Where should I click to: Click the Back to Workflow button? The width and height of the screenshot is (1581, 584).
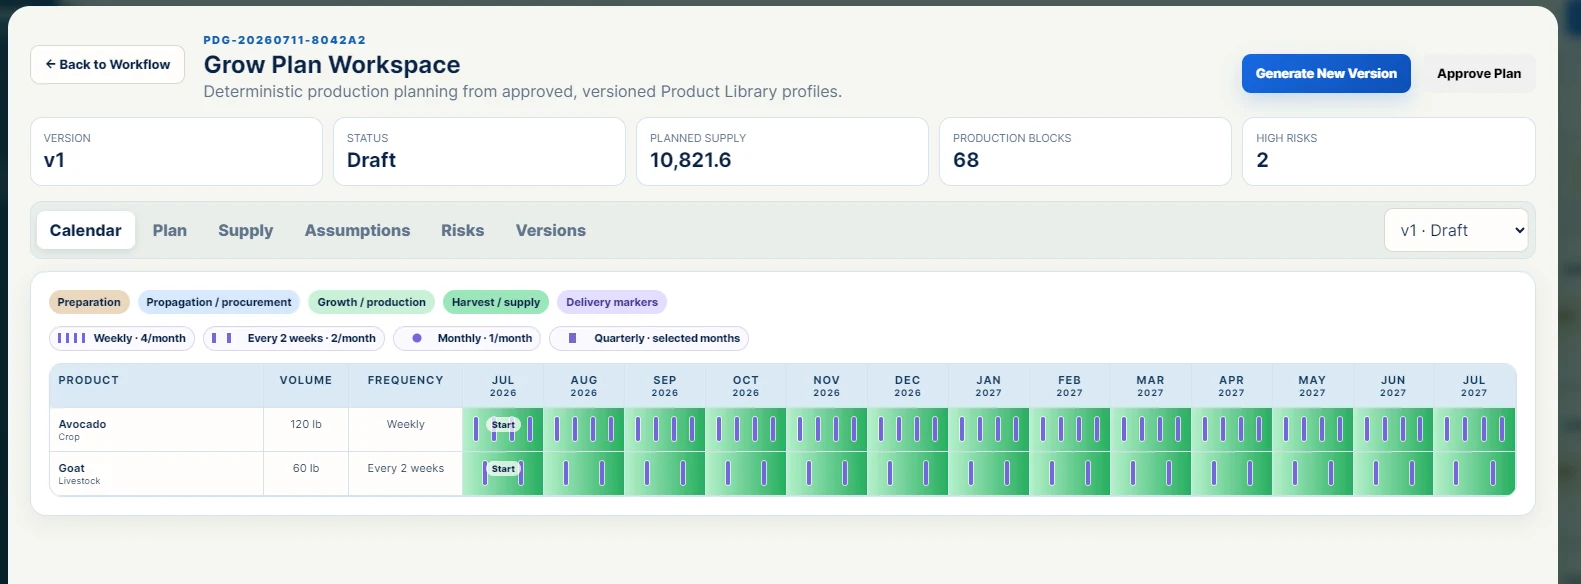(x=108, y=64)
